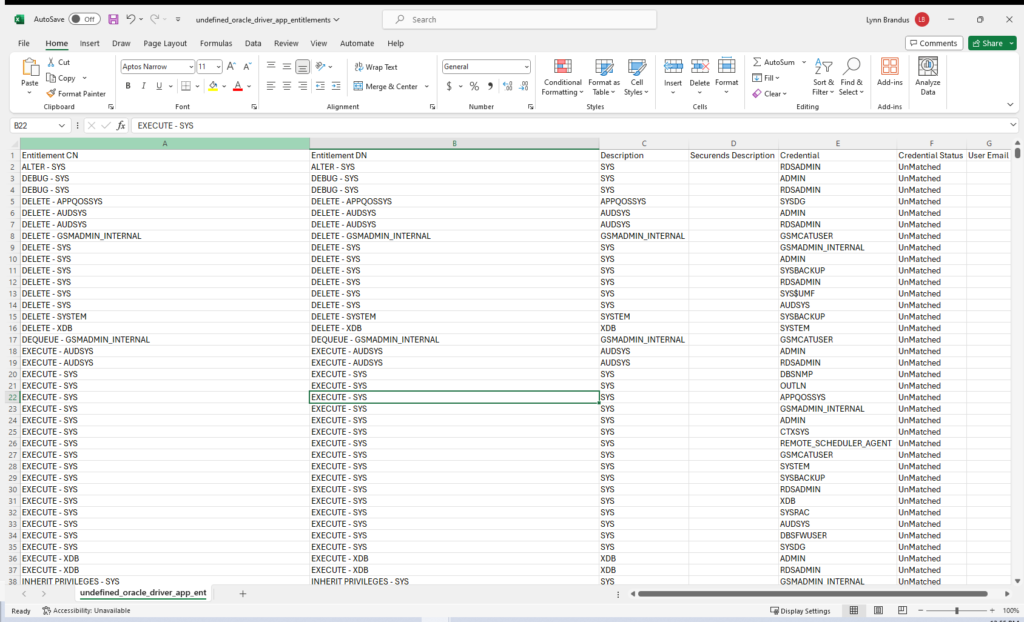Switch to the Data tab
The width and height of the screenshot is (1024, 622).
pyautogui.click(x=253, y=43)
